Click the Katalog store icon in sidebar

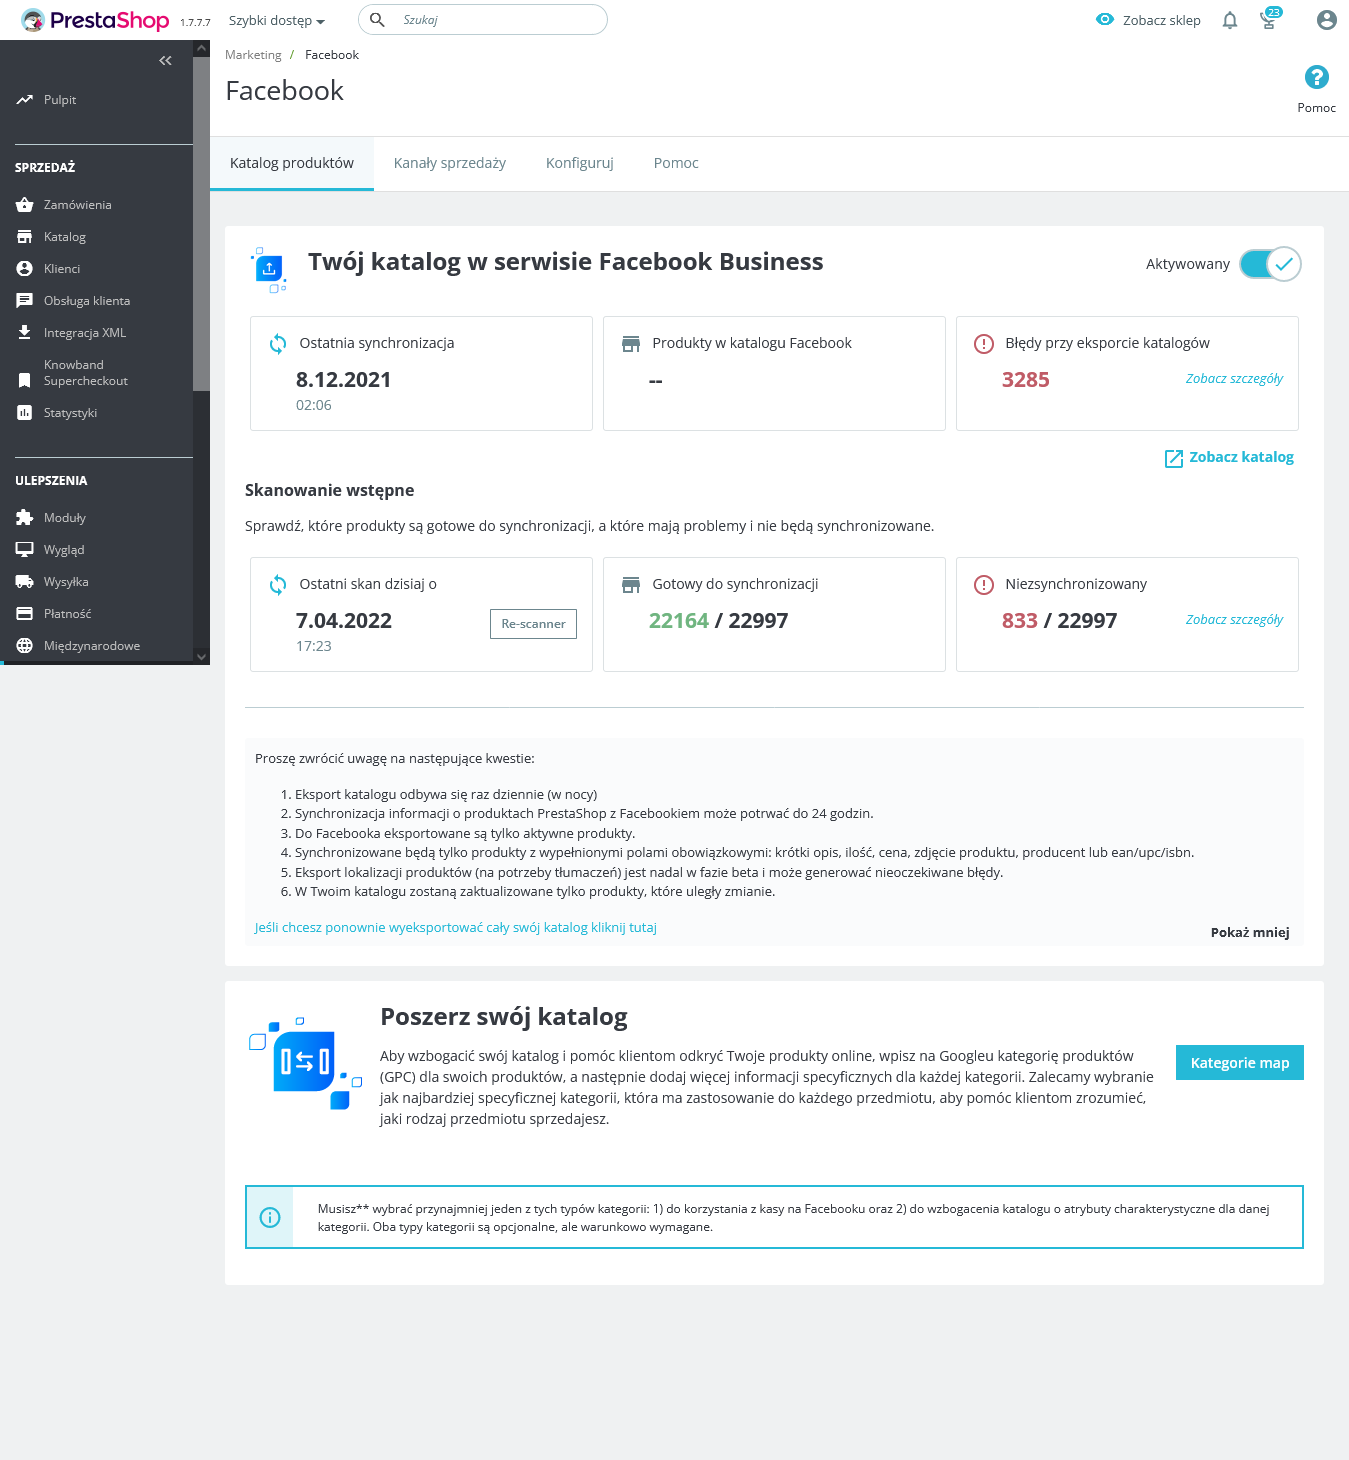point(25,237)
